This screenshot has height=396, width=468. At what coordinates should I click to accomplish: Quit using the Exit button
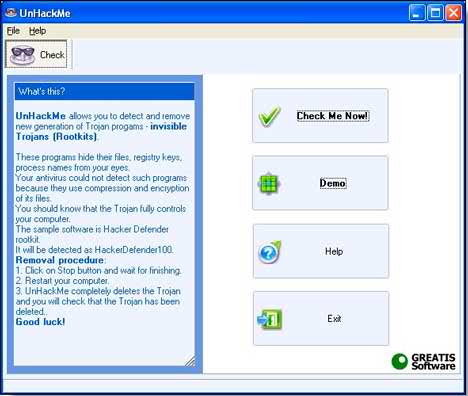point(321,318)
